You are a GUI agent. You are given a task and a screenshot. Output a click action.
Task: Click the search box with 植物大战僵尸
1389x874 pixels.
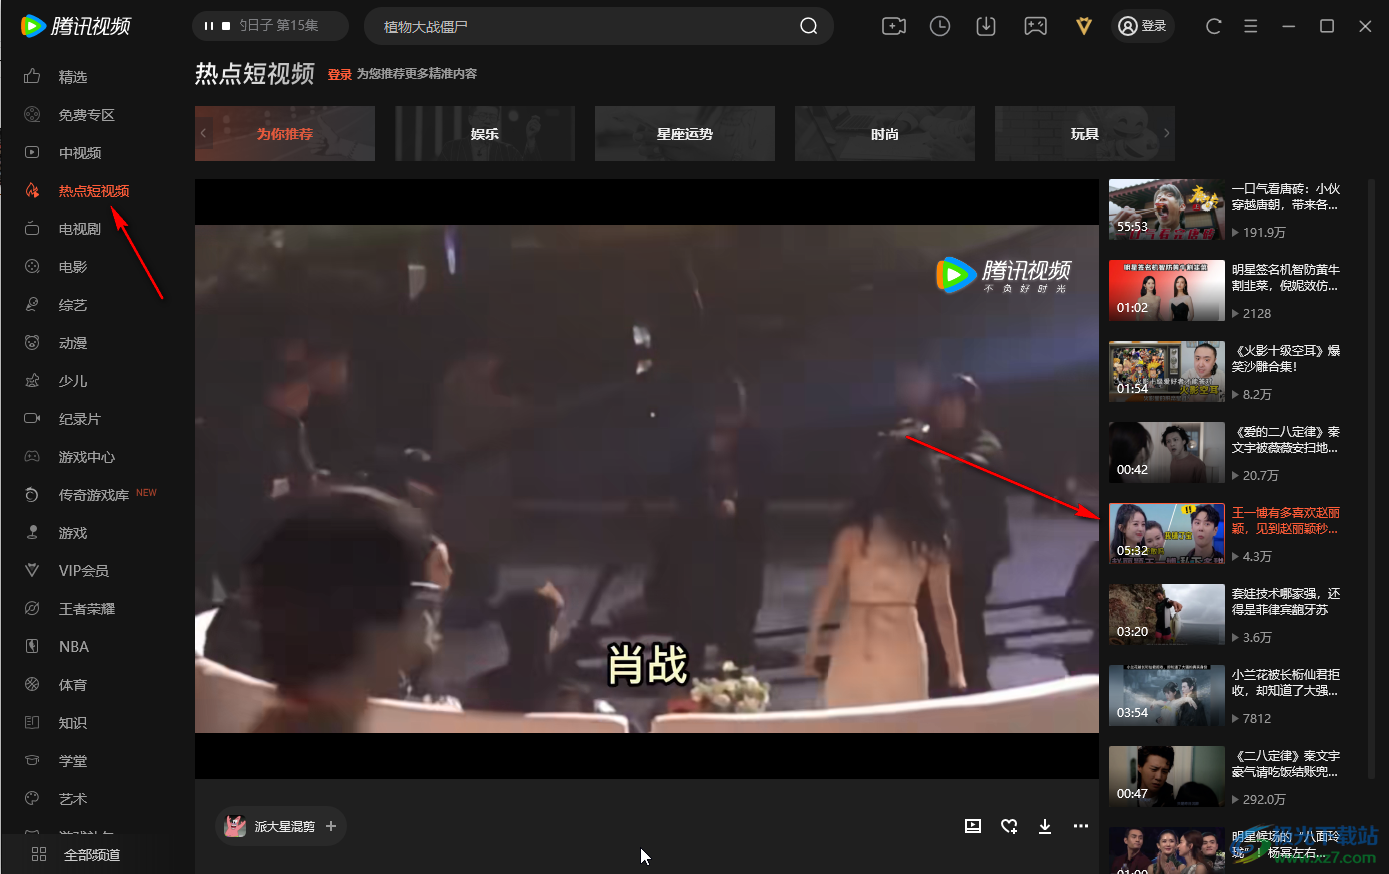tap(598, 26)
